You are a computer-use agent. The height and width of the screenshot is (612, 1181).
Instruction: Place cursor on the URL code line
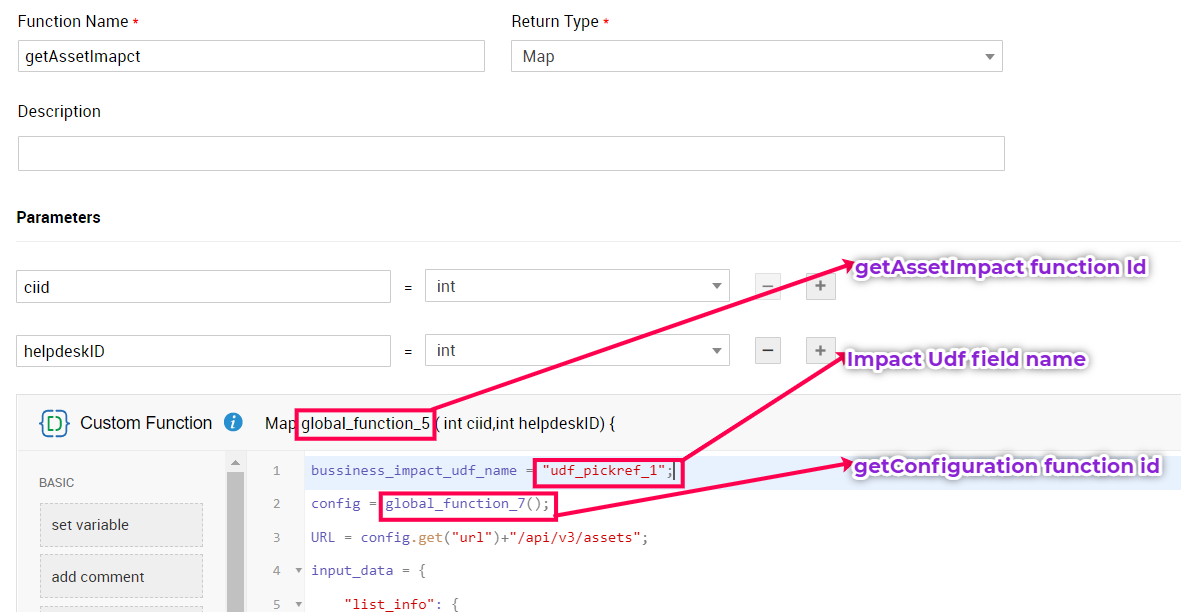480,538
